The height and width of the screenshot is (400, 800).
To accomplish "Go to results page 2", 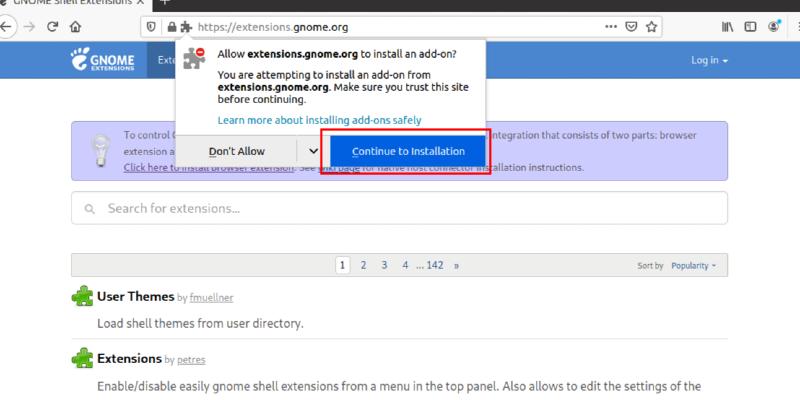I will coord(363,266).
